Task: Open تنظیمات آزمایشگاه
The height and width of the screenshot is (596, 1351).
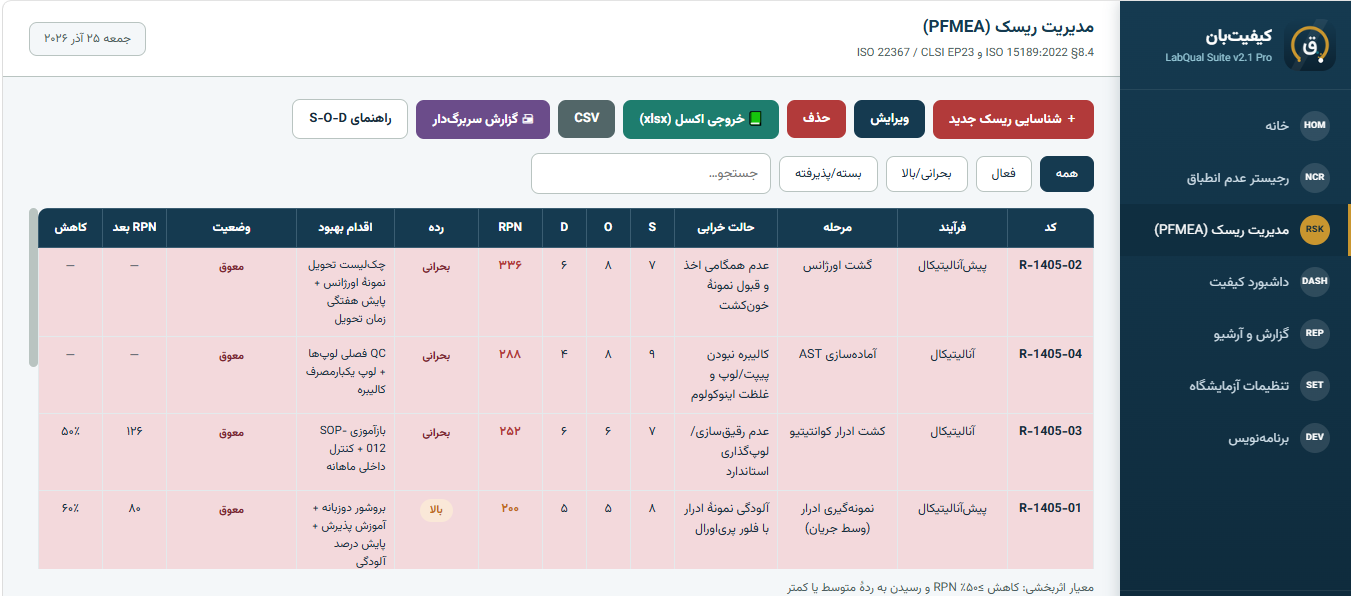Action: tap(1235, 386)
